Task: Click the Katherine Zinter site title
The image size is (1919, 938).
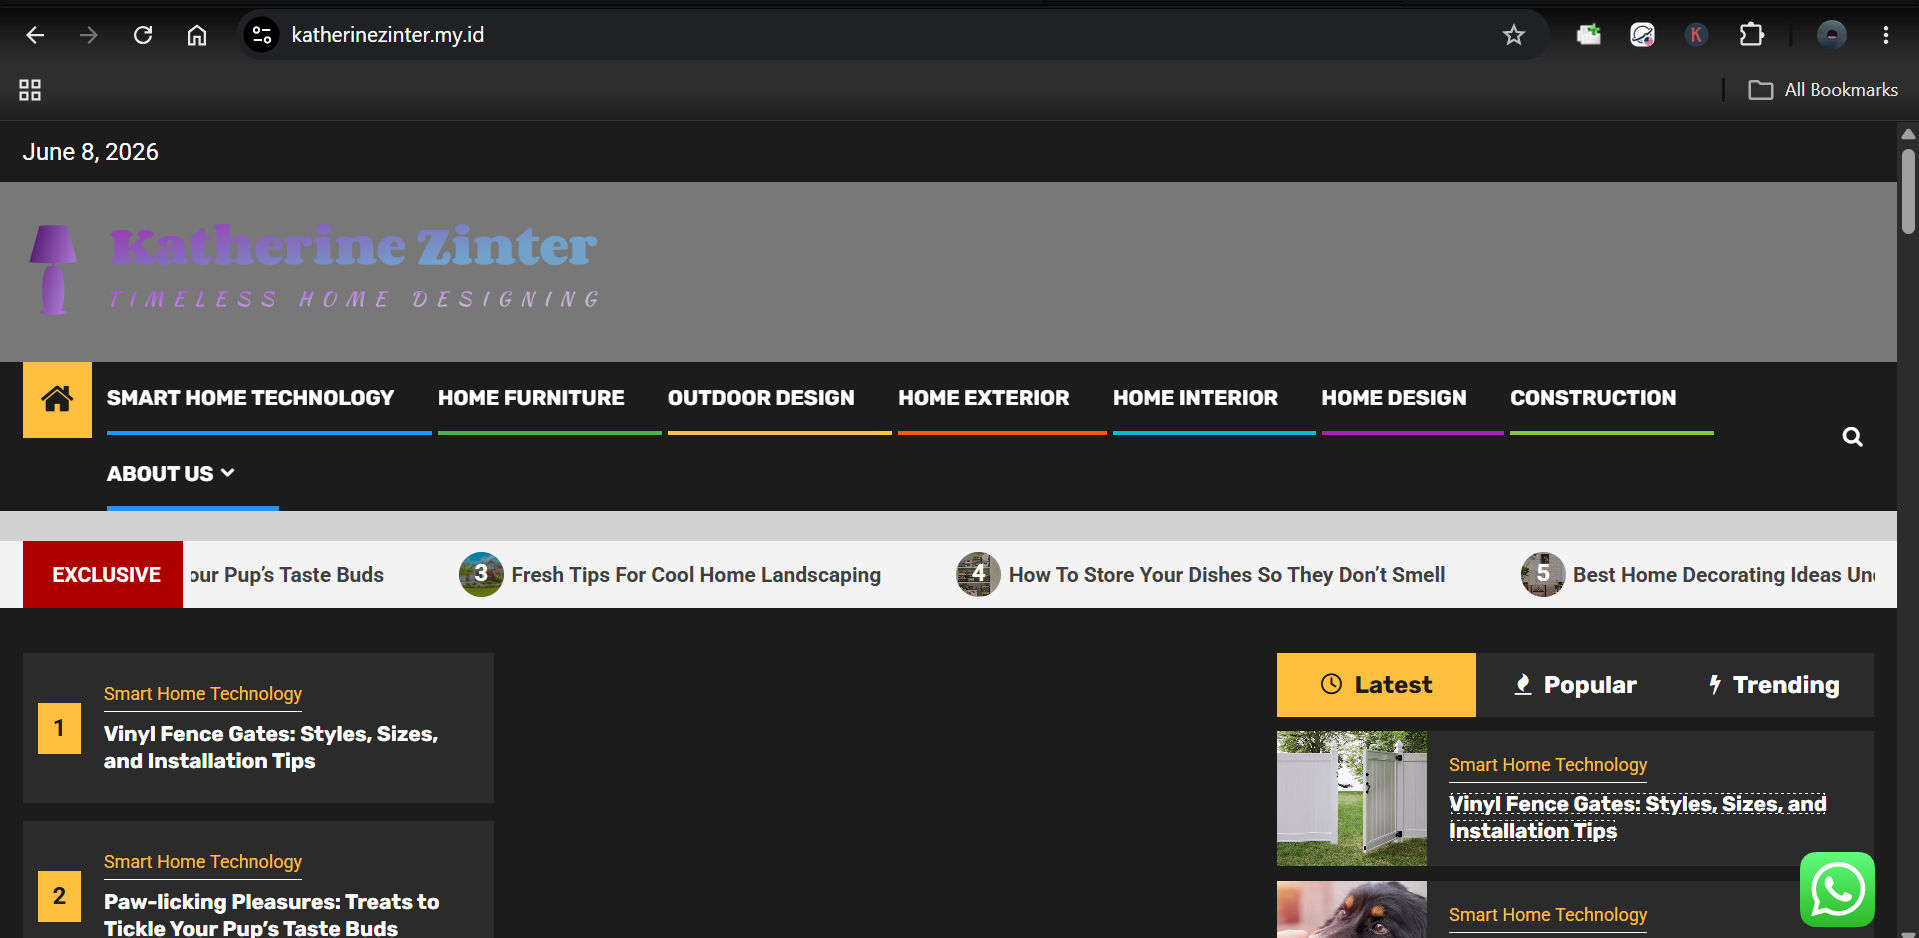Action: coord(353,246)
